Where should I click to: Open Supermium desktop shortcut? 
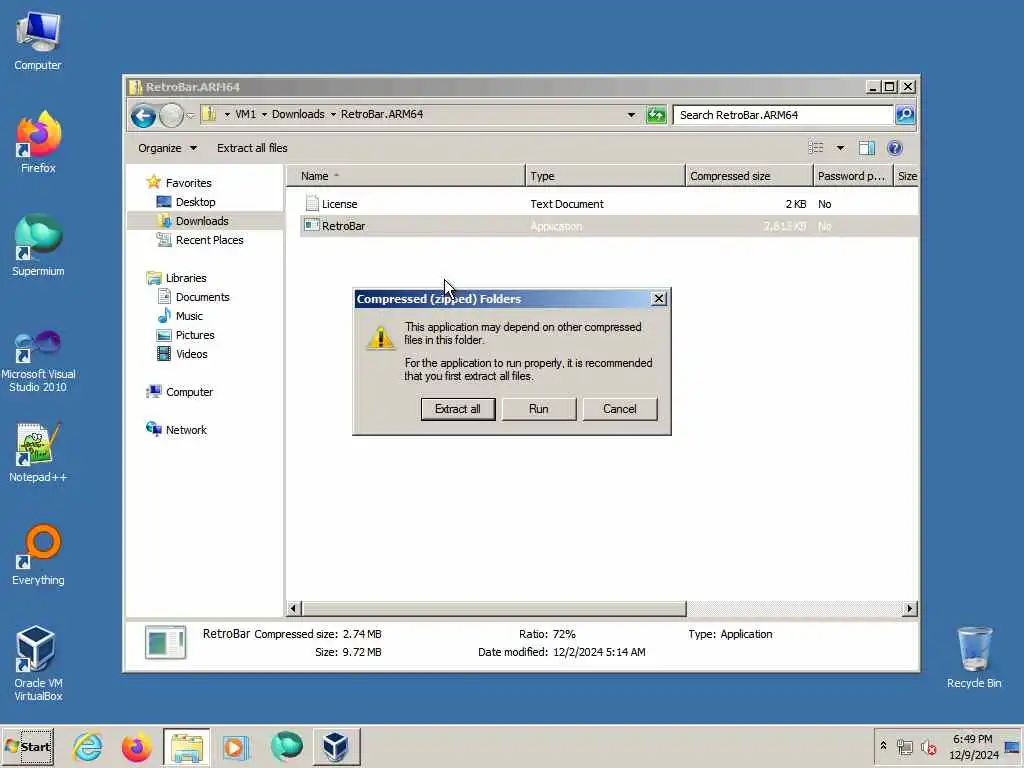click(38, 246)
